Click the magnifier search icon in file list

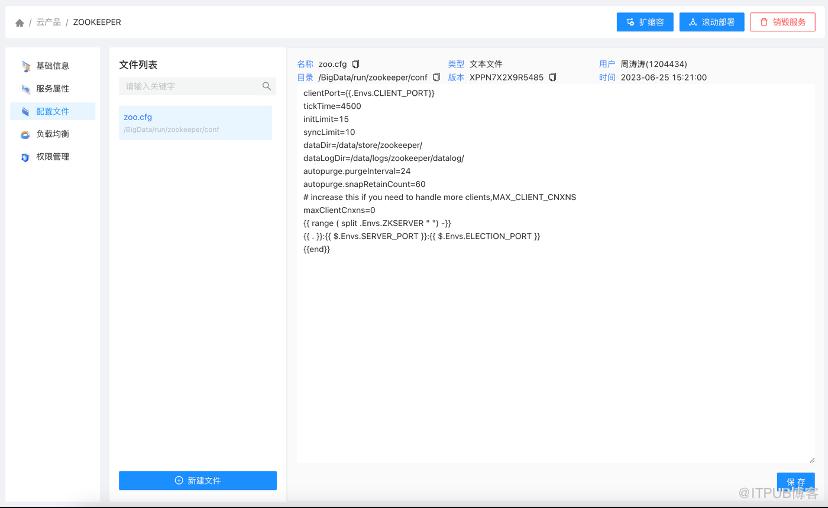click(x=267, y=87)
